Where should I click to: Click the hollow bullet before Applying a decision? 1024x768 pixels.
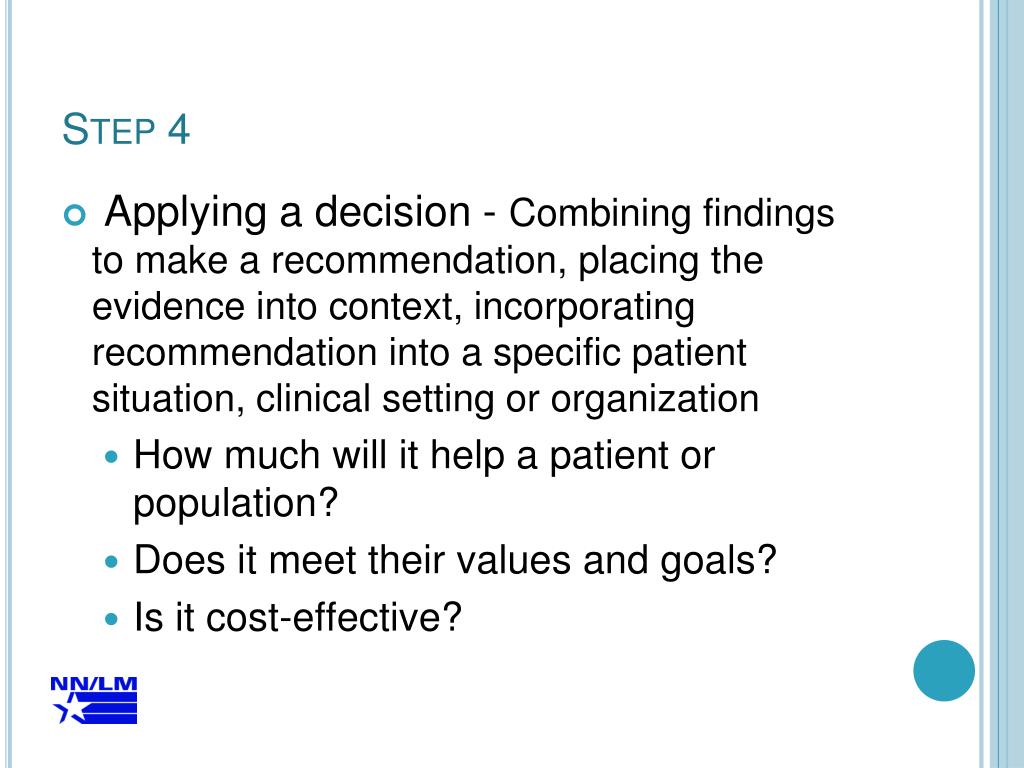(x=75, y=216)
